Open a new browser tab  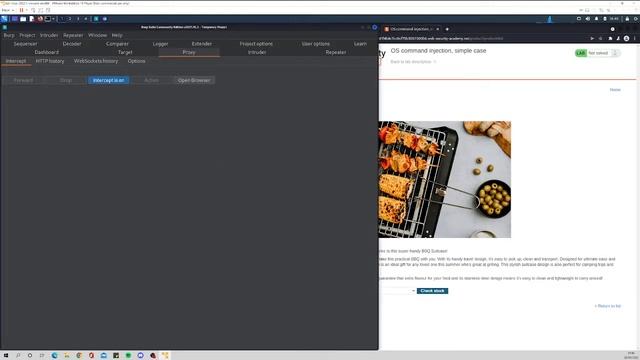tap(447, 29)
